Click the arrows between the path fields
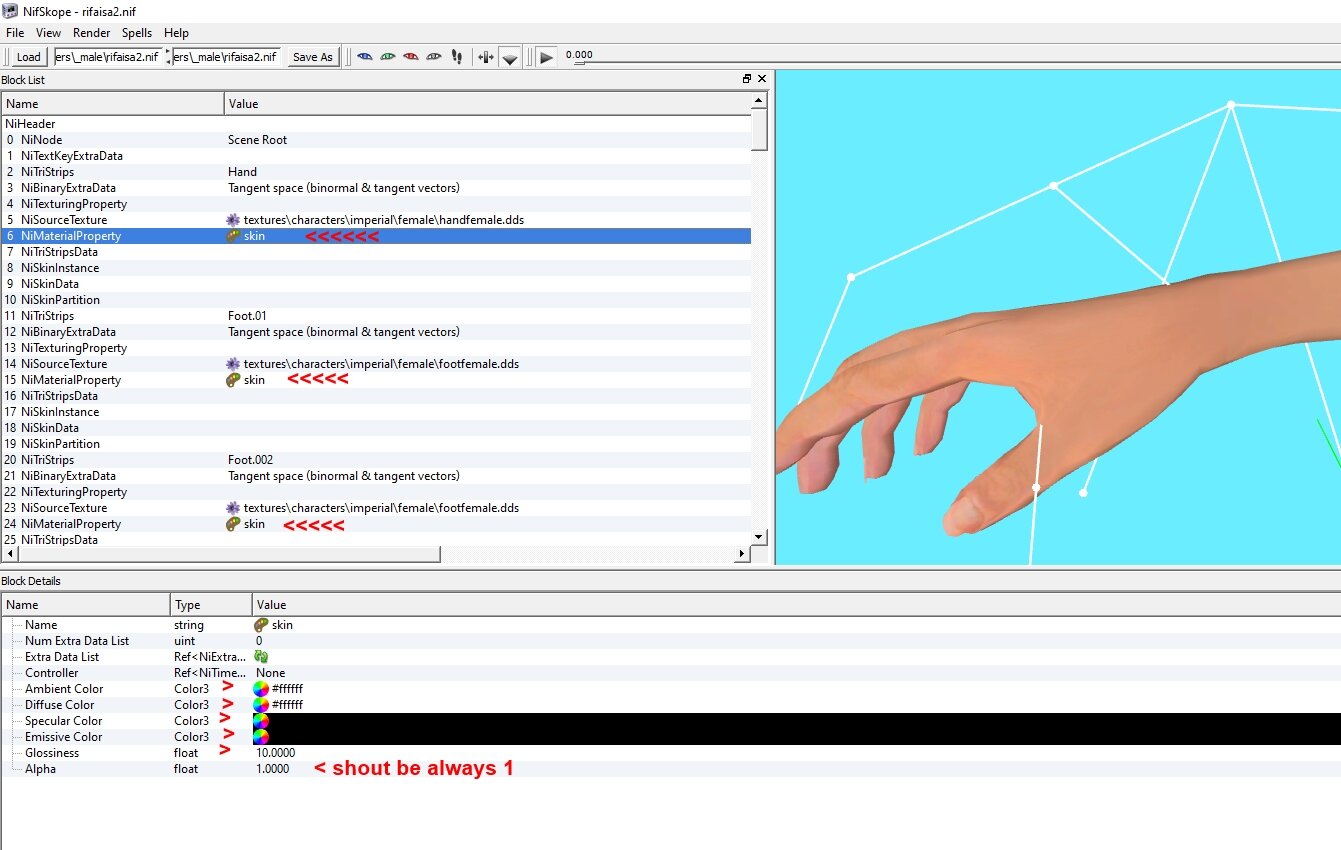 168,57
